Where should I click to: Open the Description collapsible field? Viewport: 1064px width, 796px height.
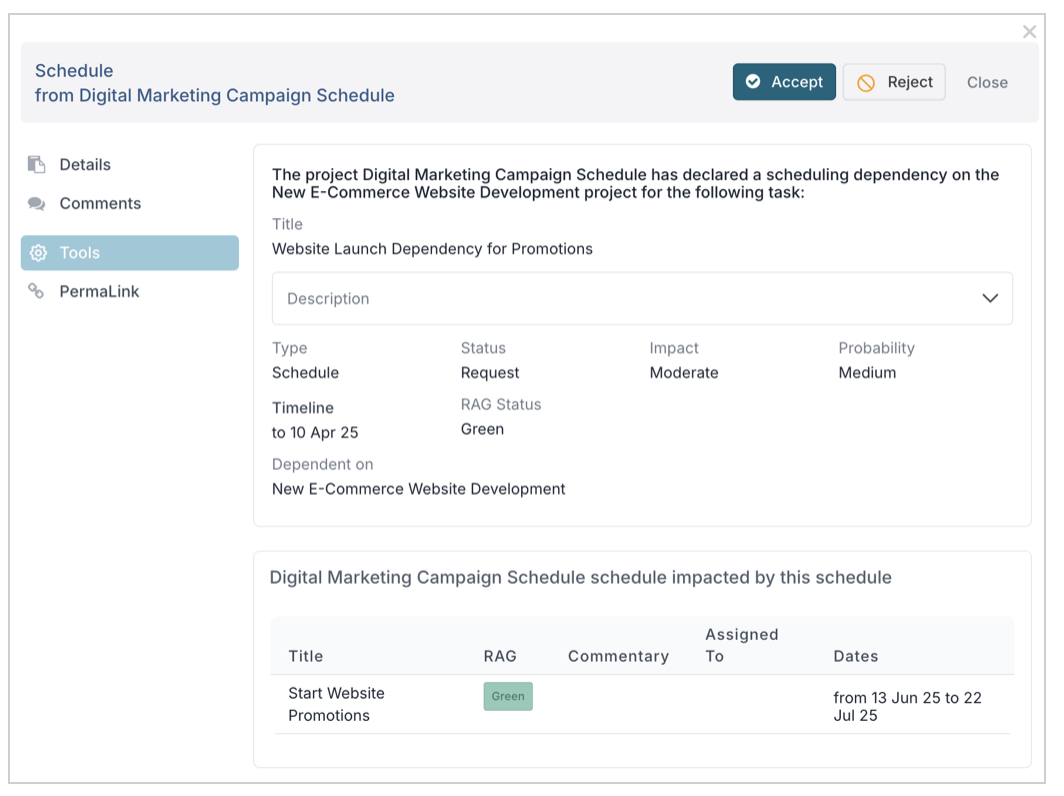coord(642,299)
